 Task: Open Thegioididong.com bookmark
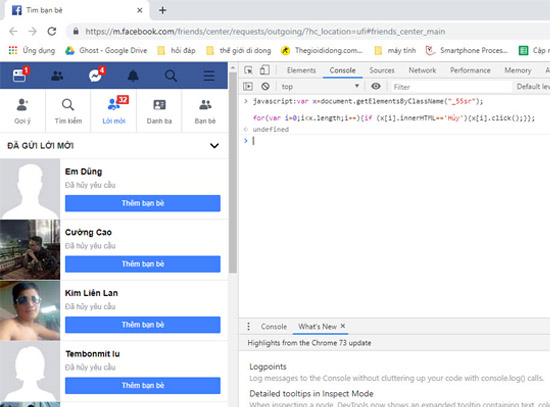coord(322,51)
